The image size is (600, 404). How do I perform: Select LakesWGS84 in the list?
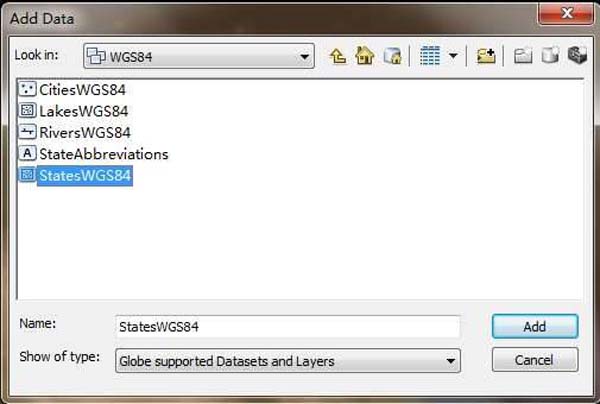(x=73, y=111)
